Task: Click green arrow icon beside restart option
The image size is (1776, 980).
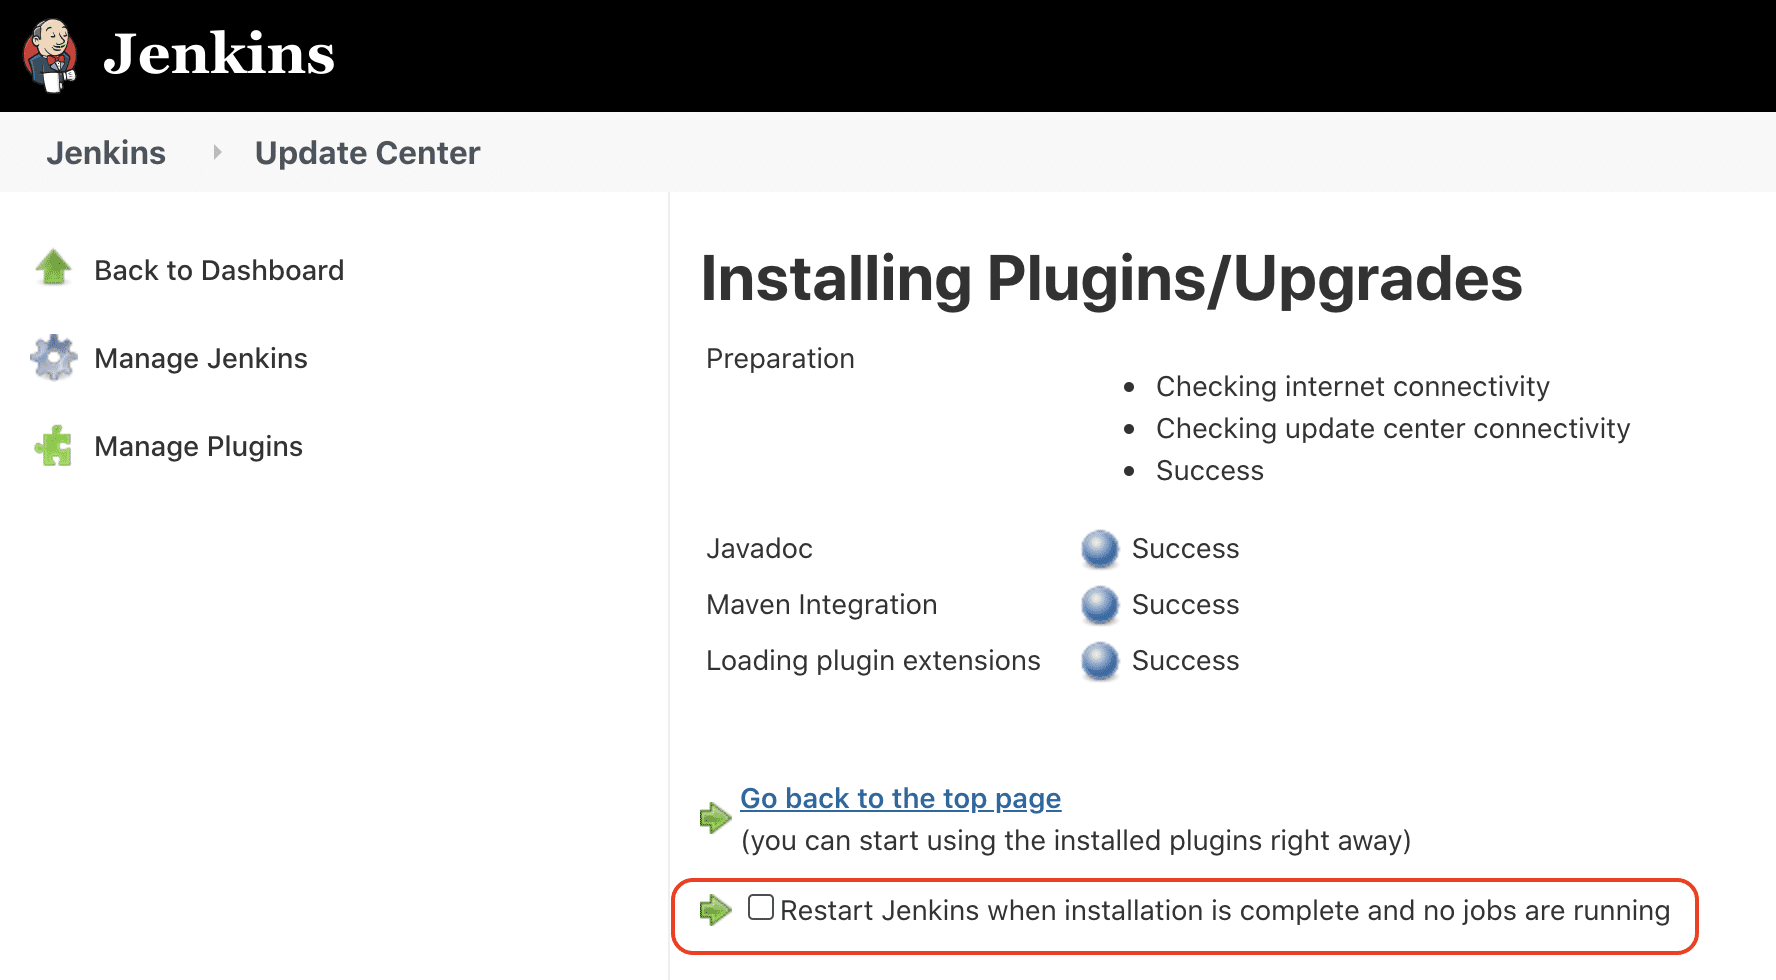Action: coord(715,910)
